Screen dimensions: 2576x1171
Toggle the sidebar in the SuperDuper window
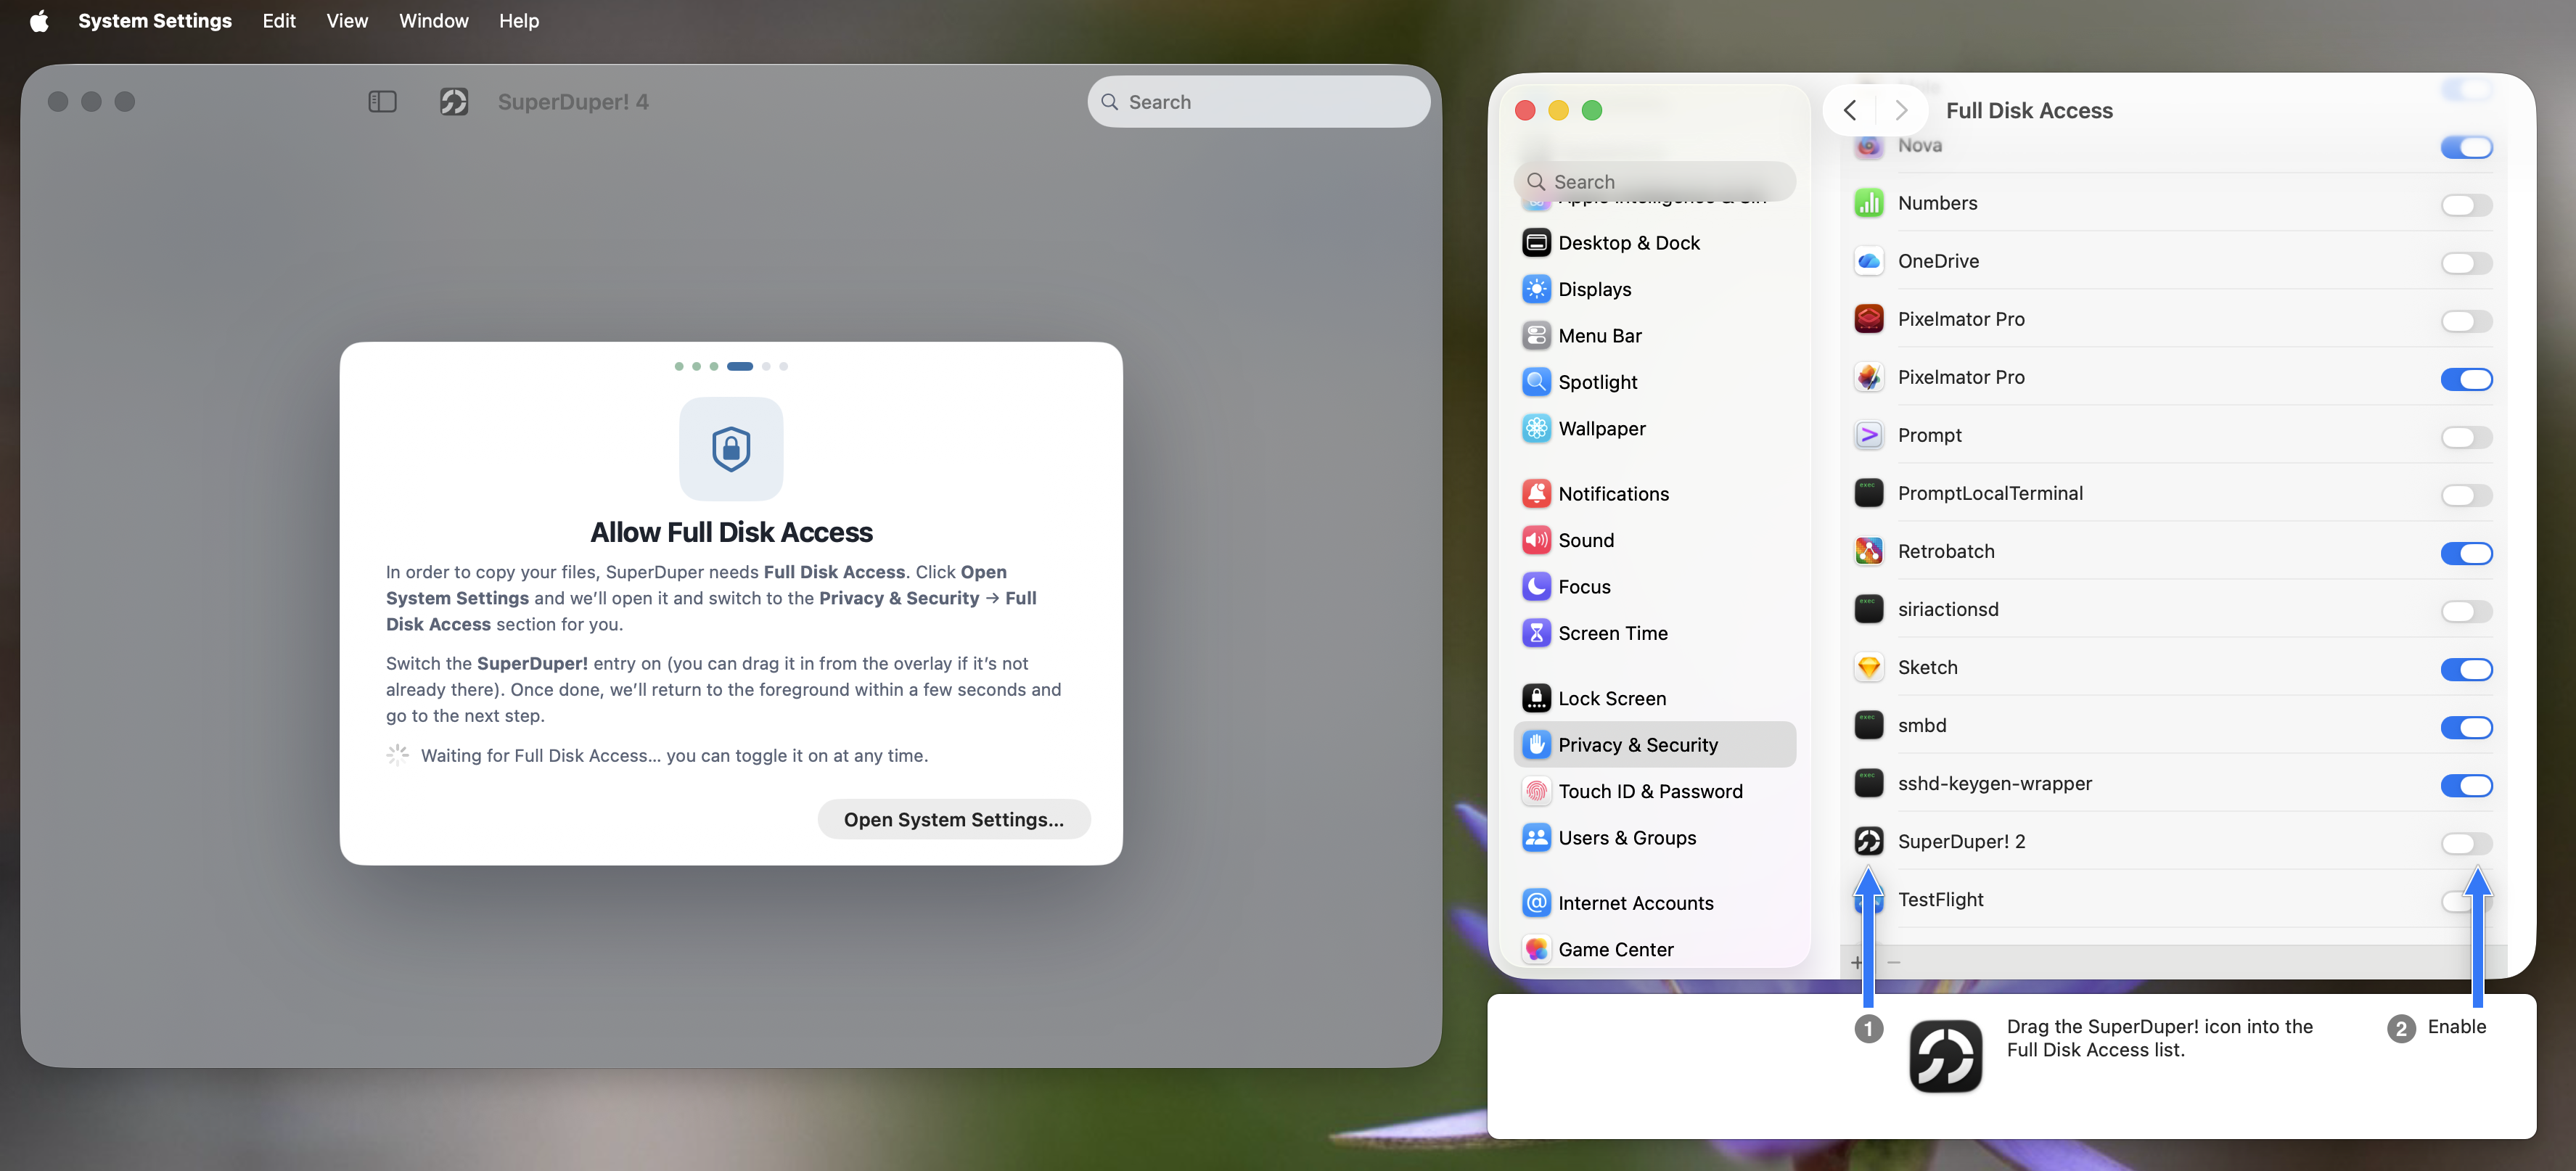(382, 102)
